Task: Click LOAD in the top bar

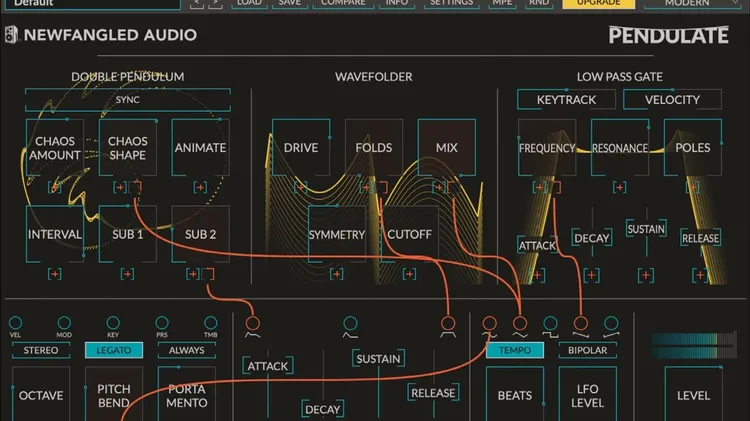Action: [250, 3]
